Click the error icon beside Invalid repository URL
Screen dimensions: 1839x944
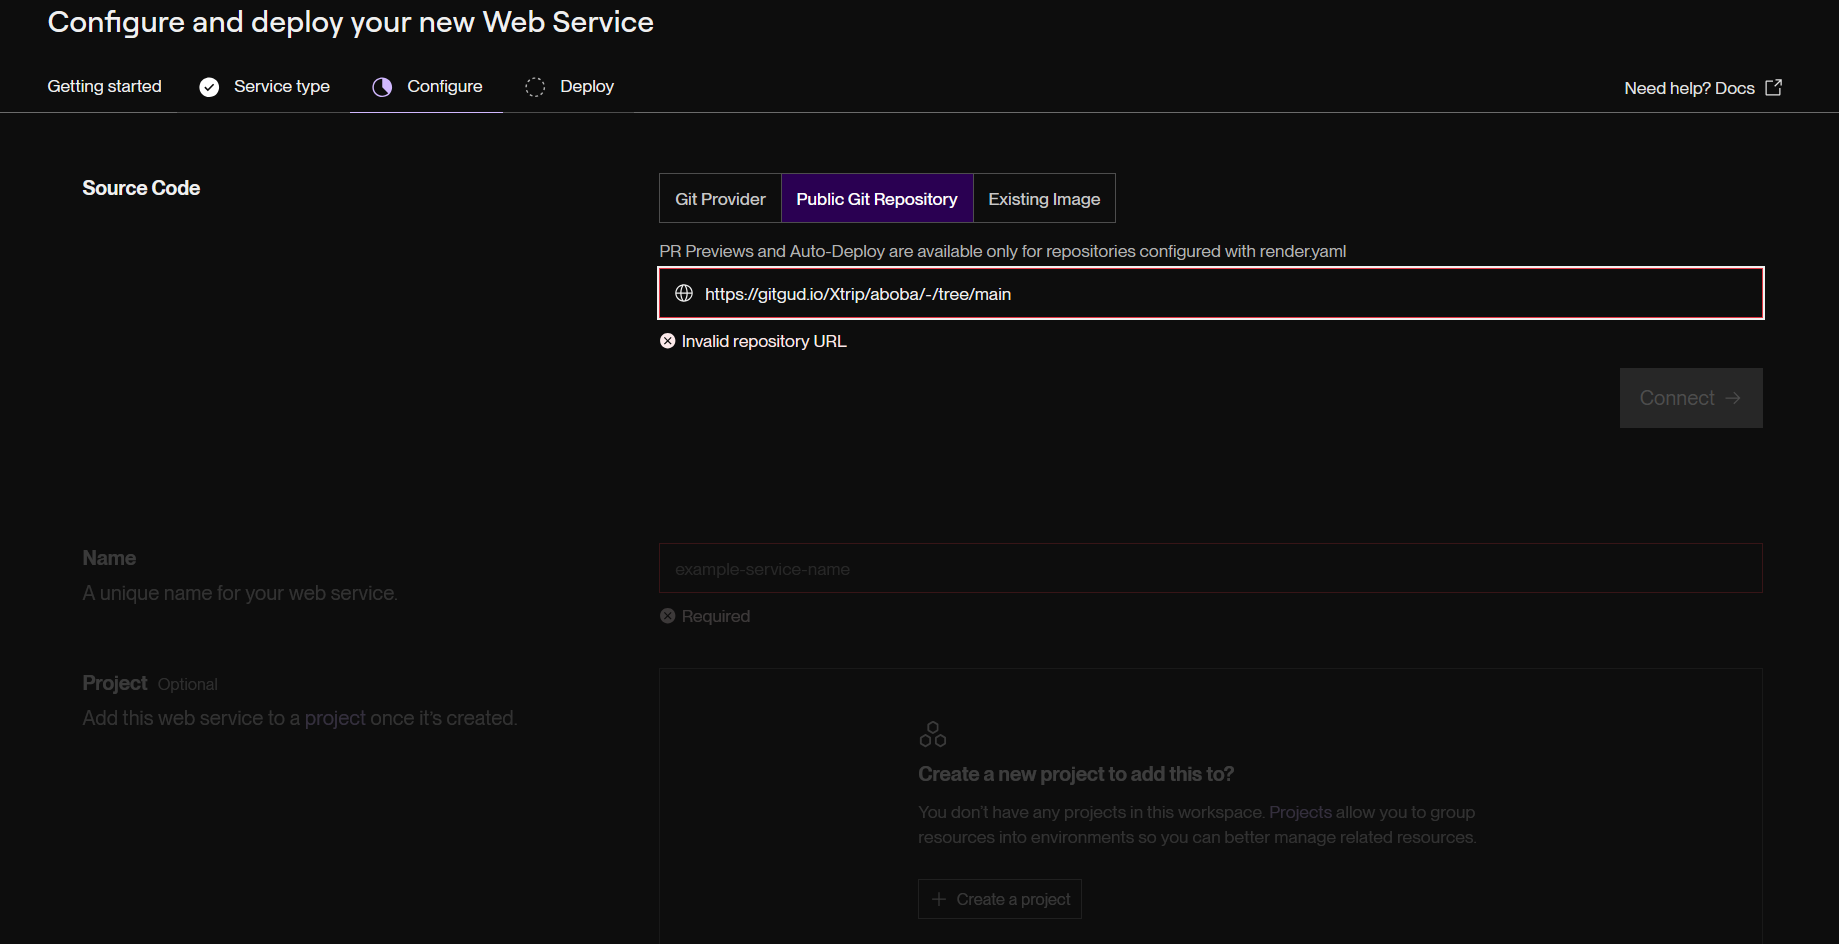(x=668, y=341)
